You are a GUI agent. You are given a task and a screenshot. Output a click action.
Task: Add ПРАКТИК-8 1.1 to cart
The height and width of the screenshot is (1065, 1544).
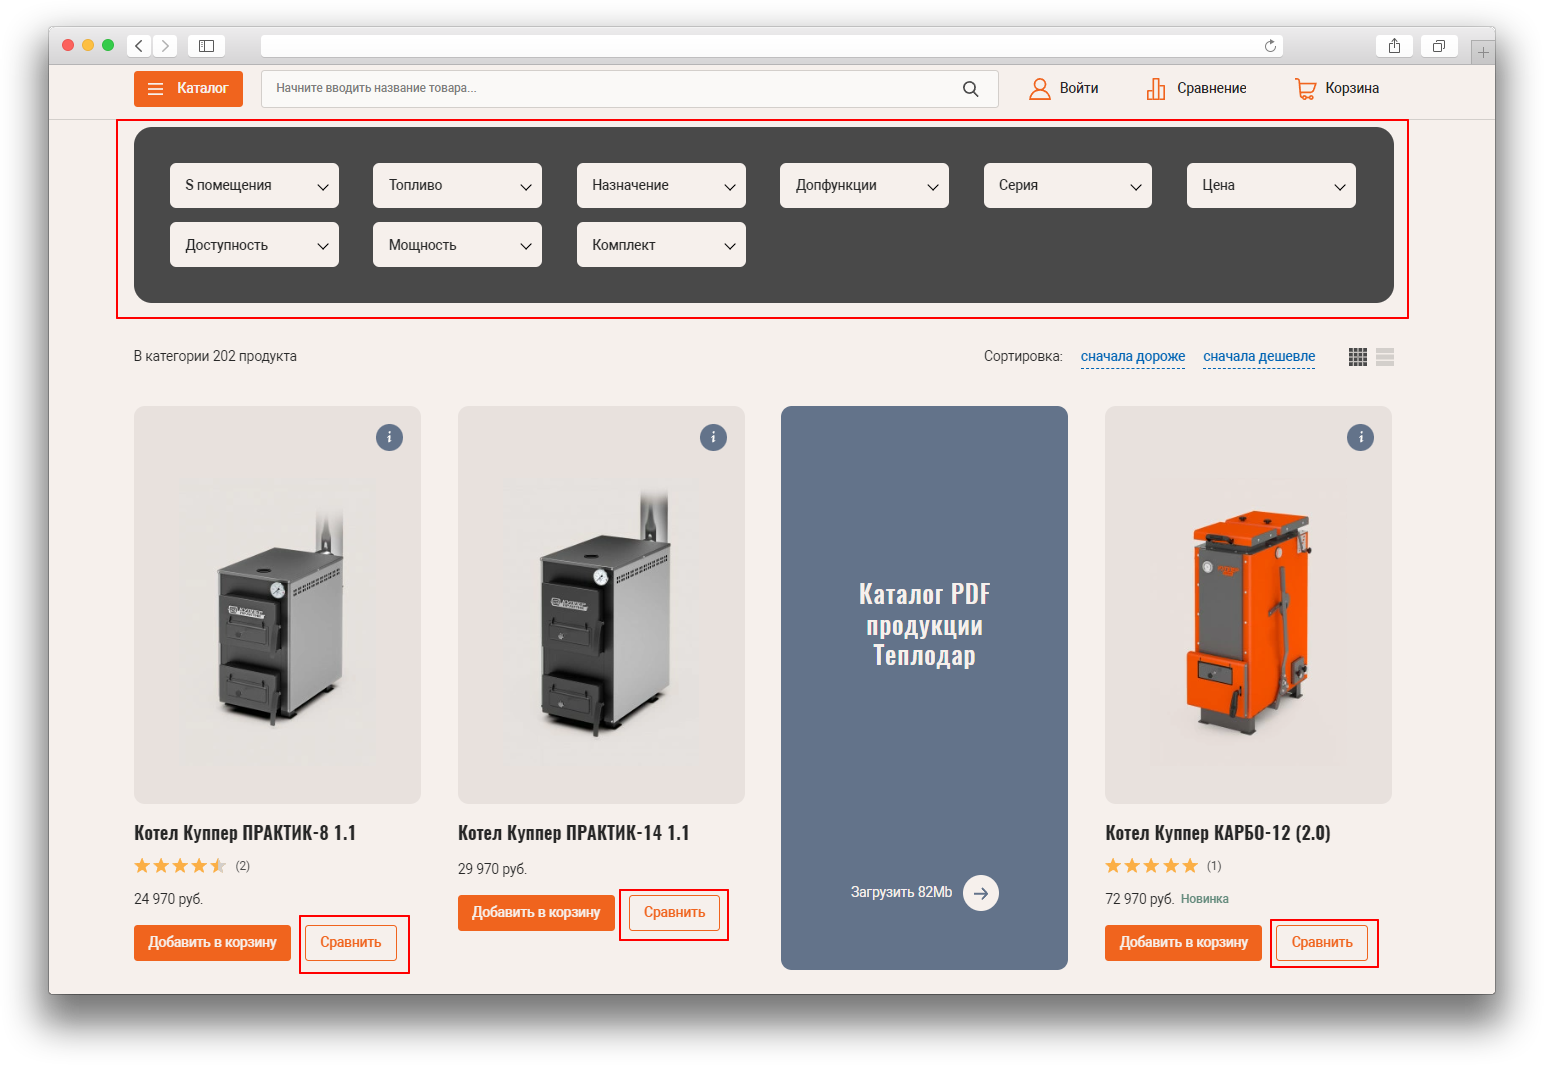(x=212, y=943)
